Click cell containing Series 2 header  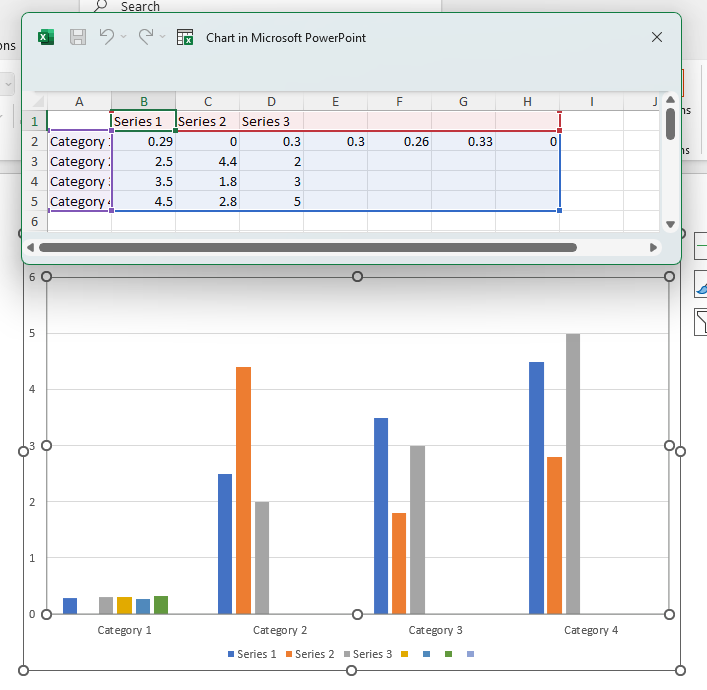tap(207, 122)
